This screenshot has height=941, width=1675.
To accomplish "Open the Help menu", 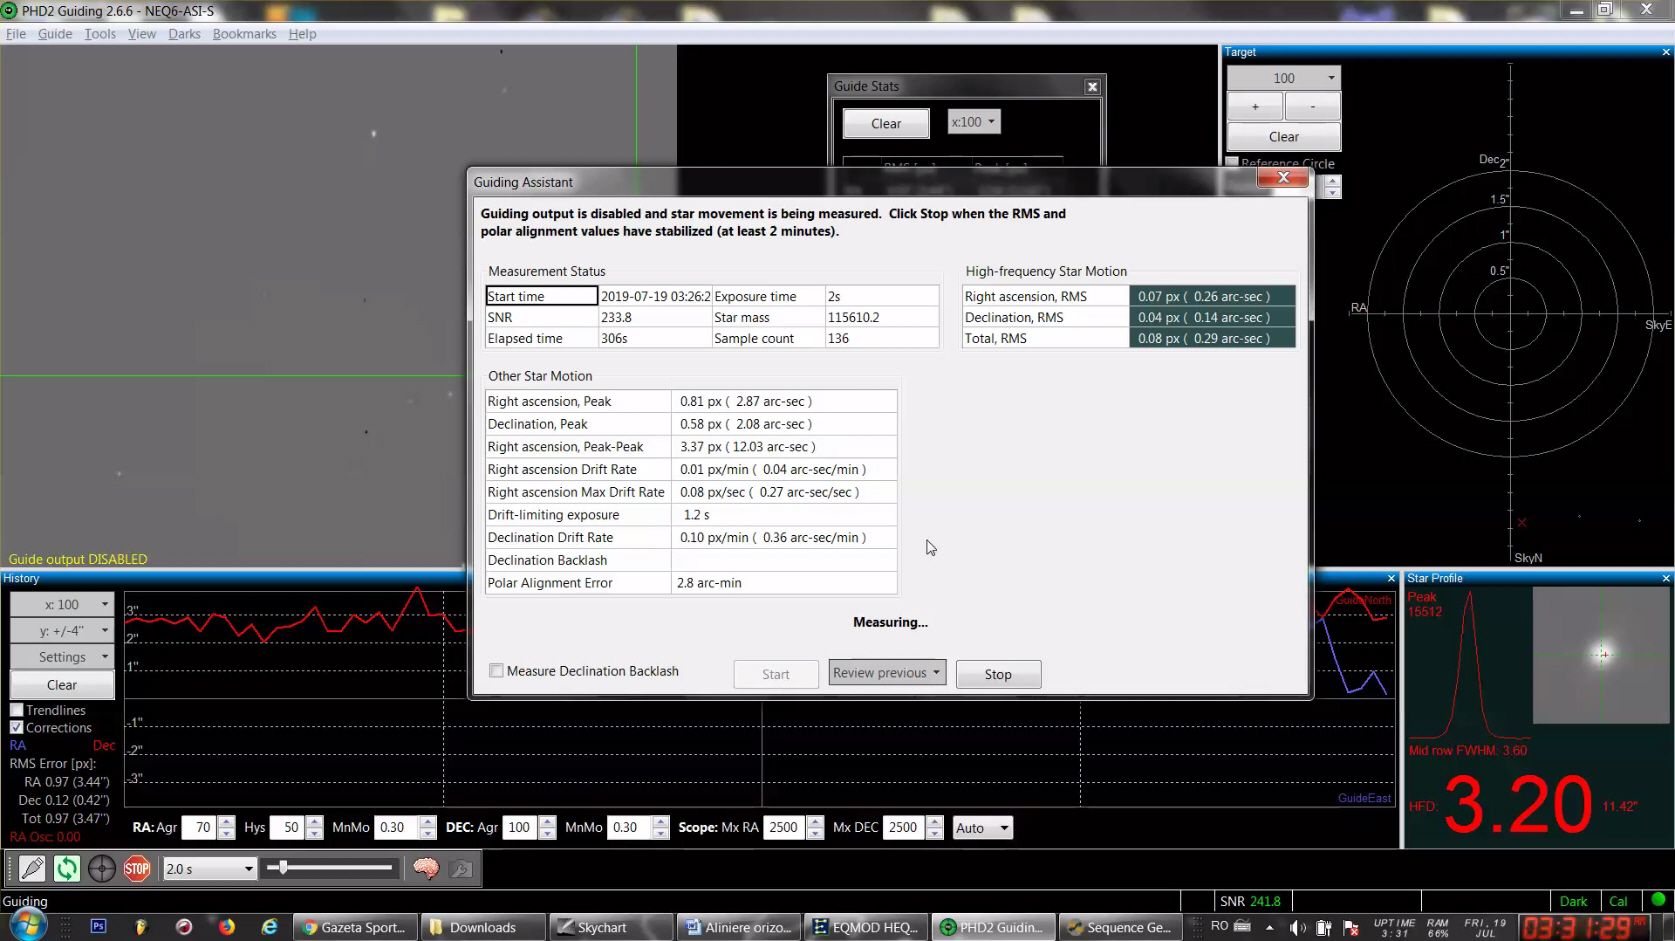I will coord(302,34).
